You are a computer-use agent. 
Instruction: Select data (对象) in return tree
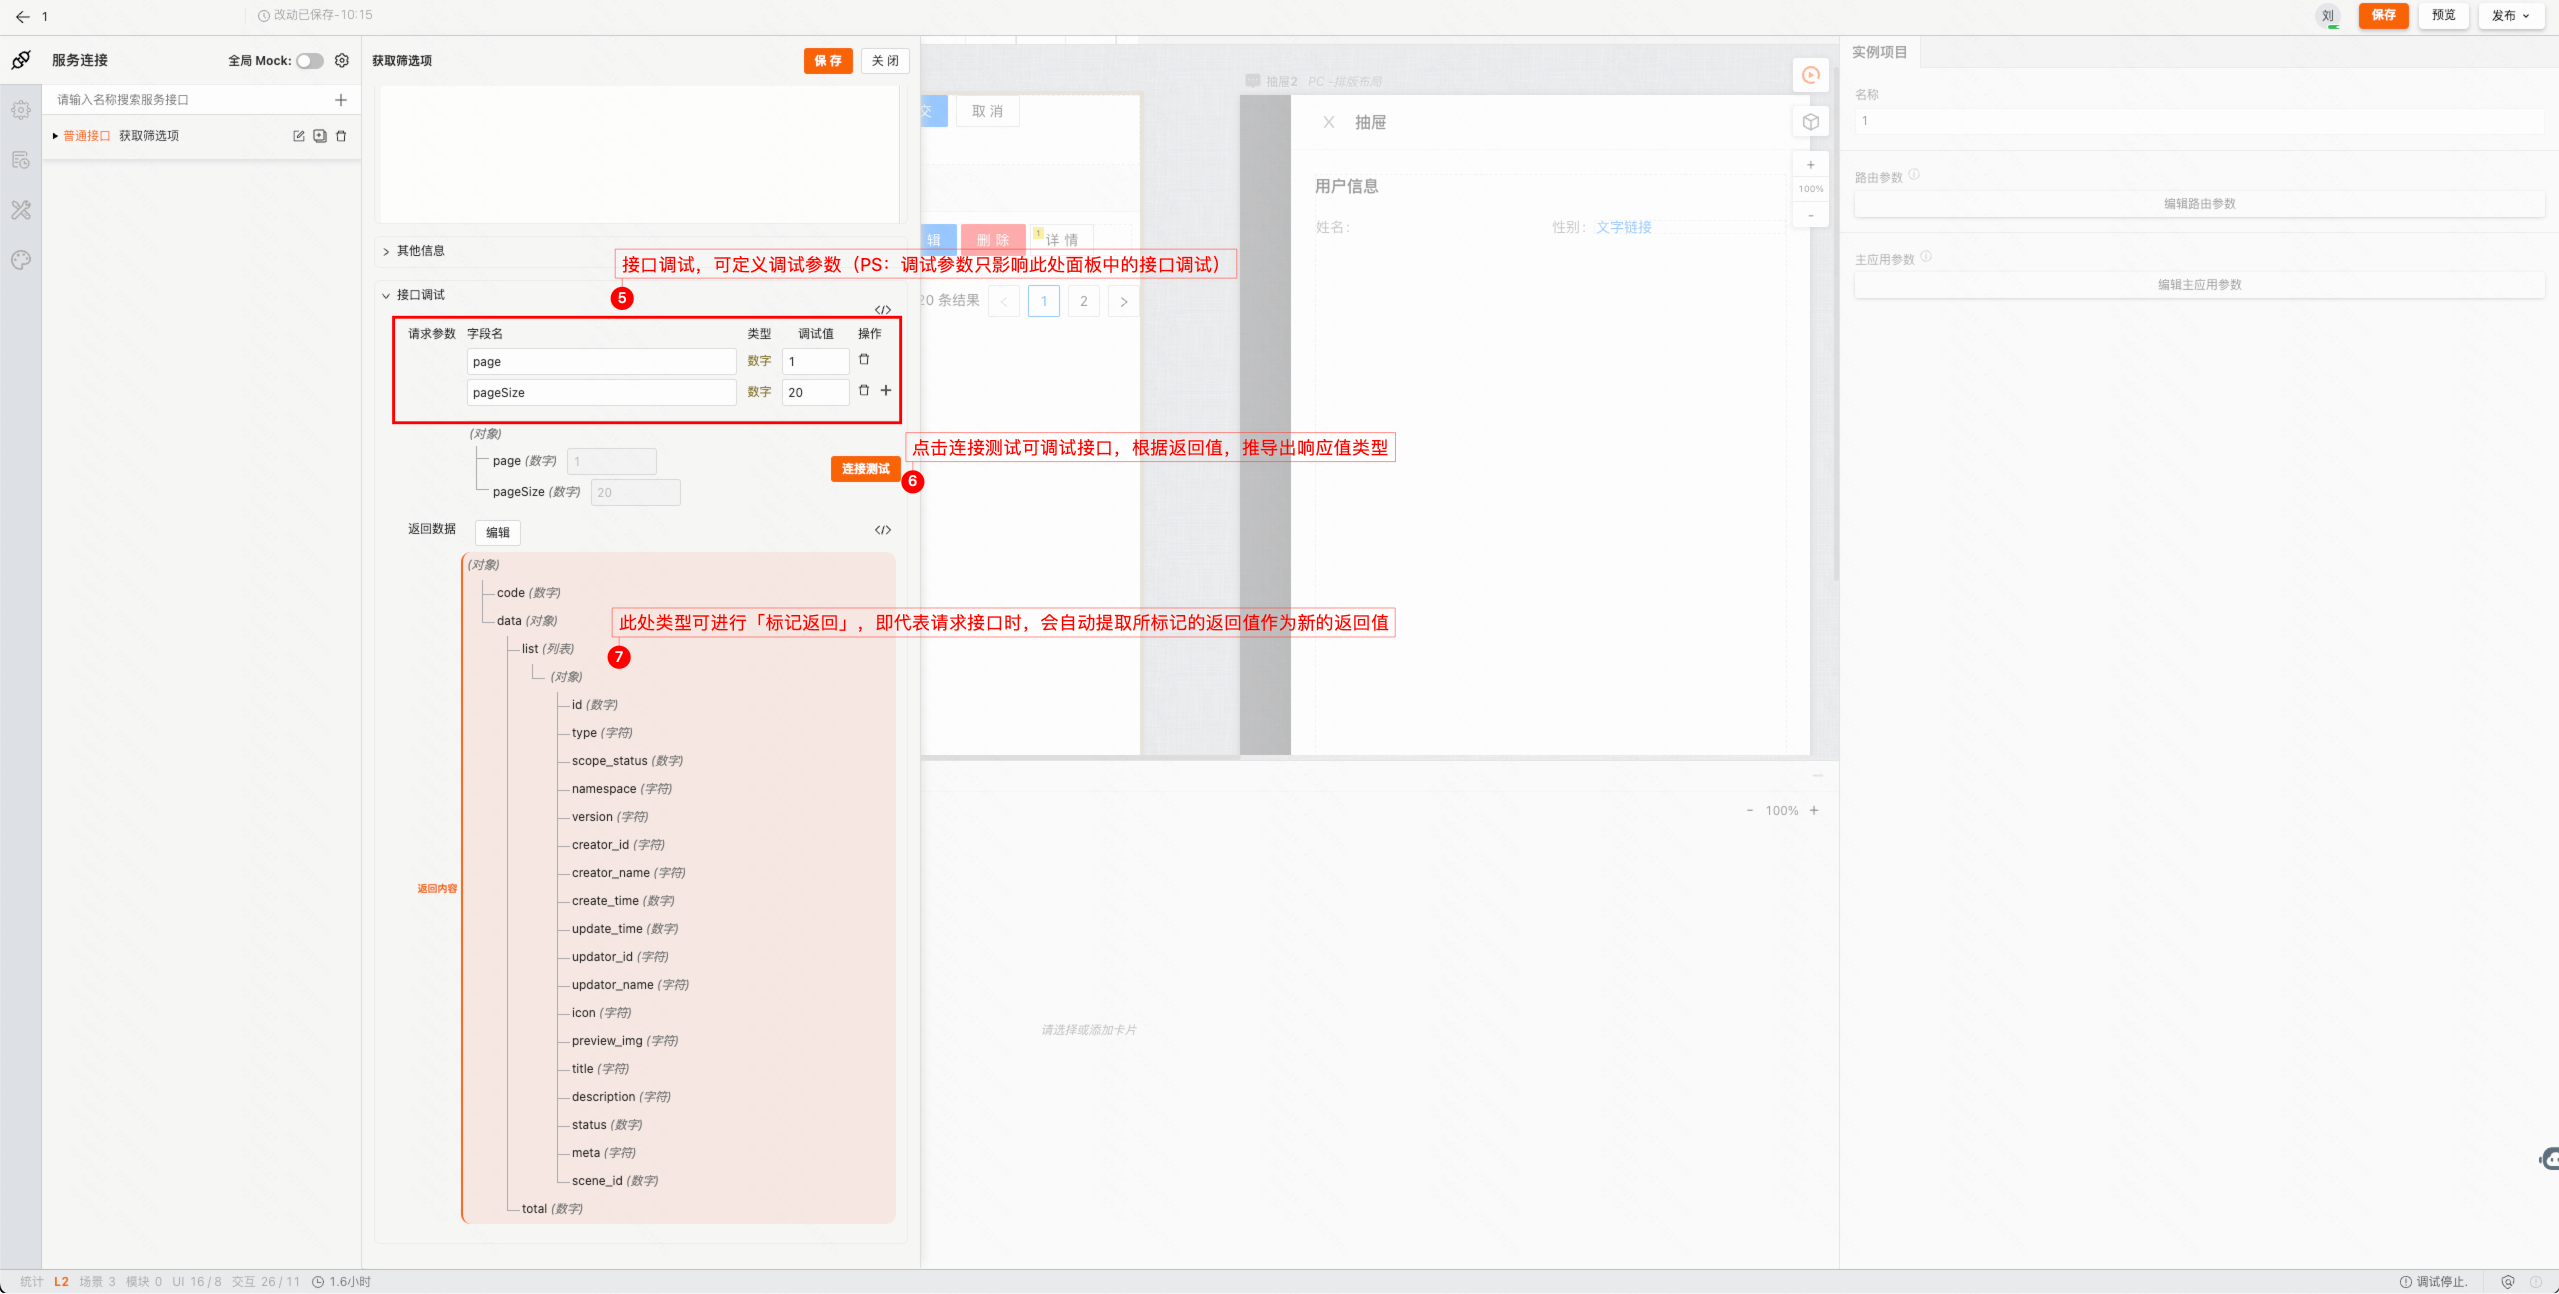[x=527, y=621]
